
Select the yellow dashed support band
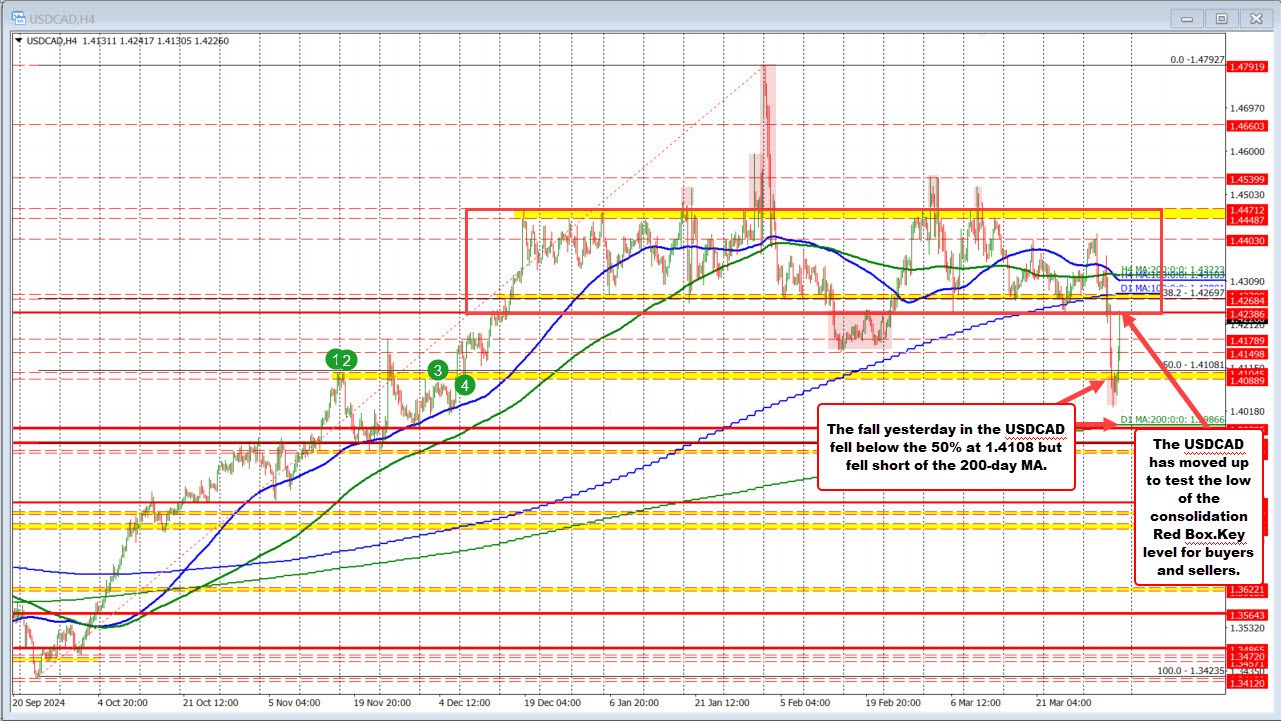coord(600,380)
